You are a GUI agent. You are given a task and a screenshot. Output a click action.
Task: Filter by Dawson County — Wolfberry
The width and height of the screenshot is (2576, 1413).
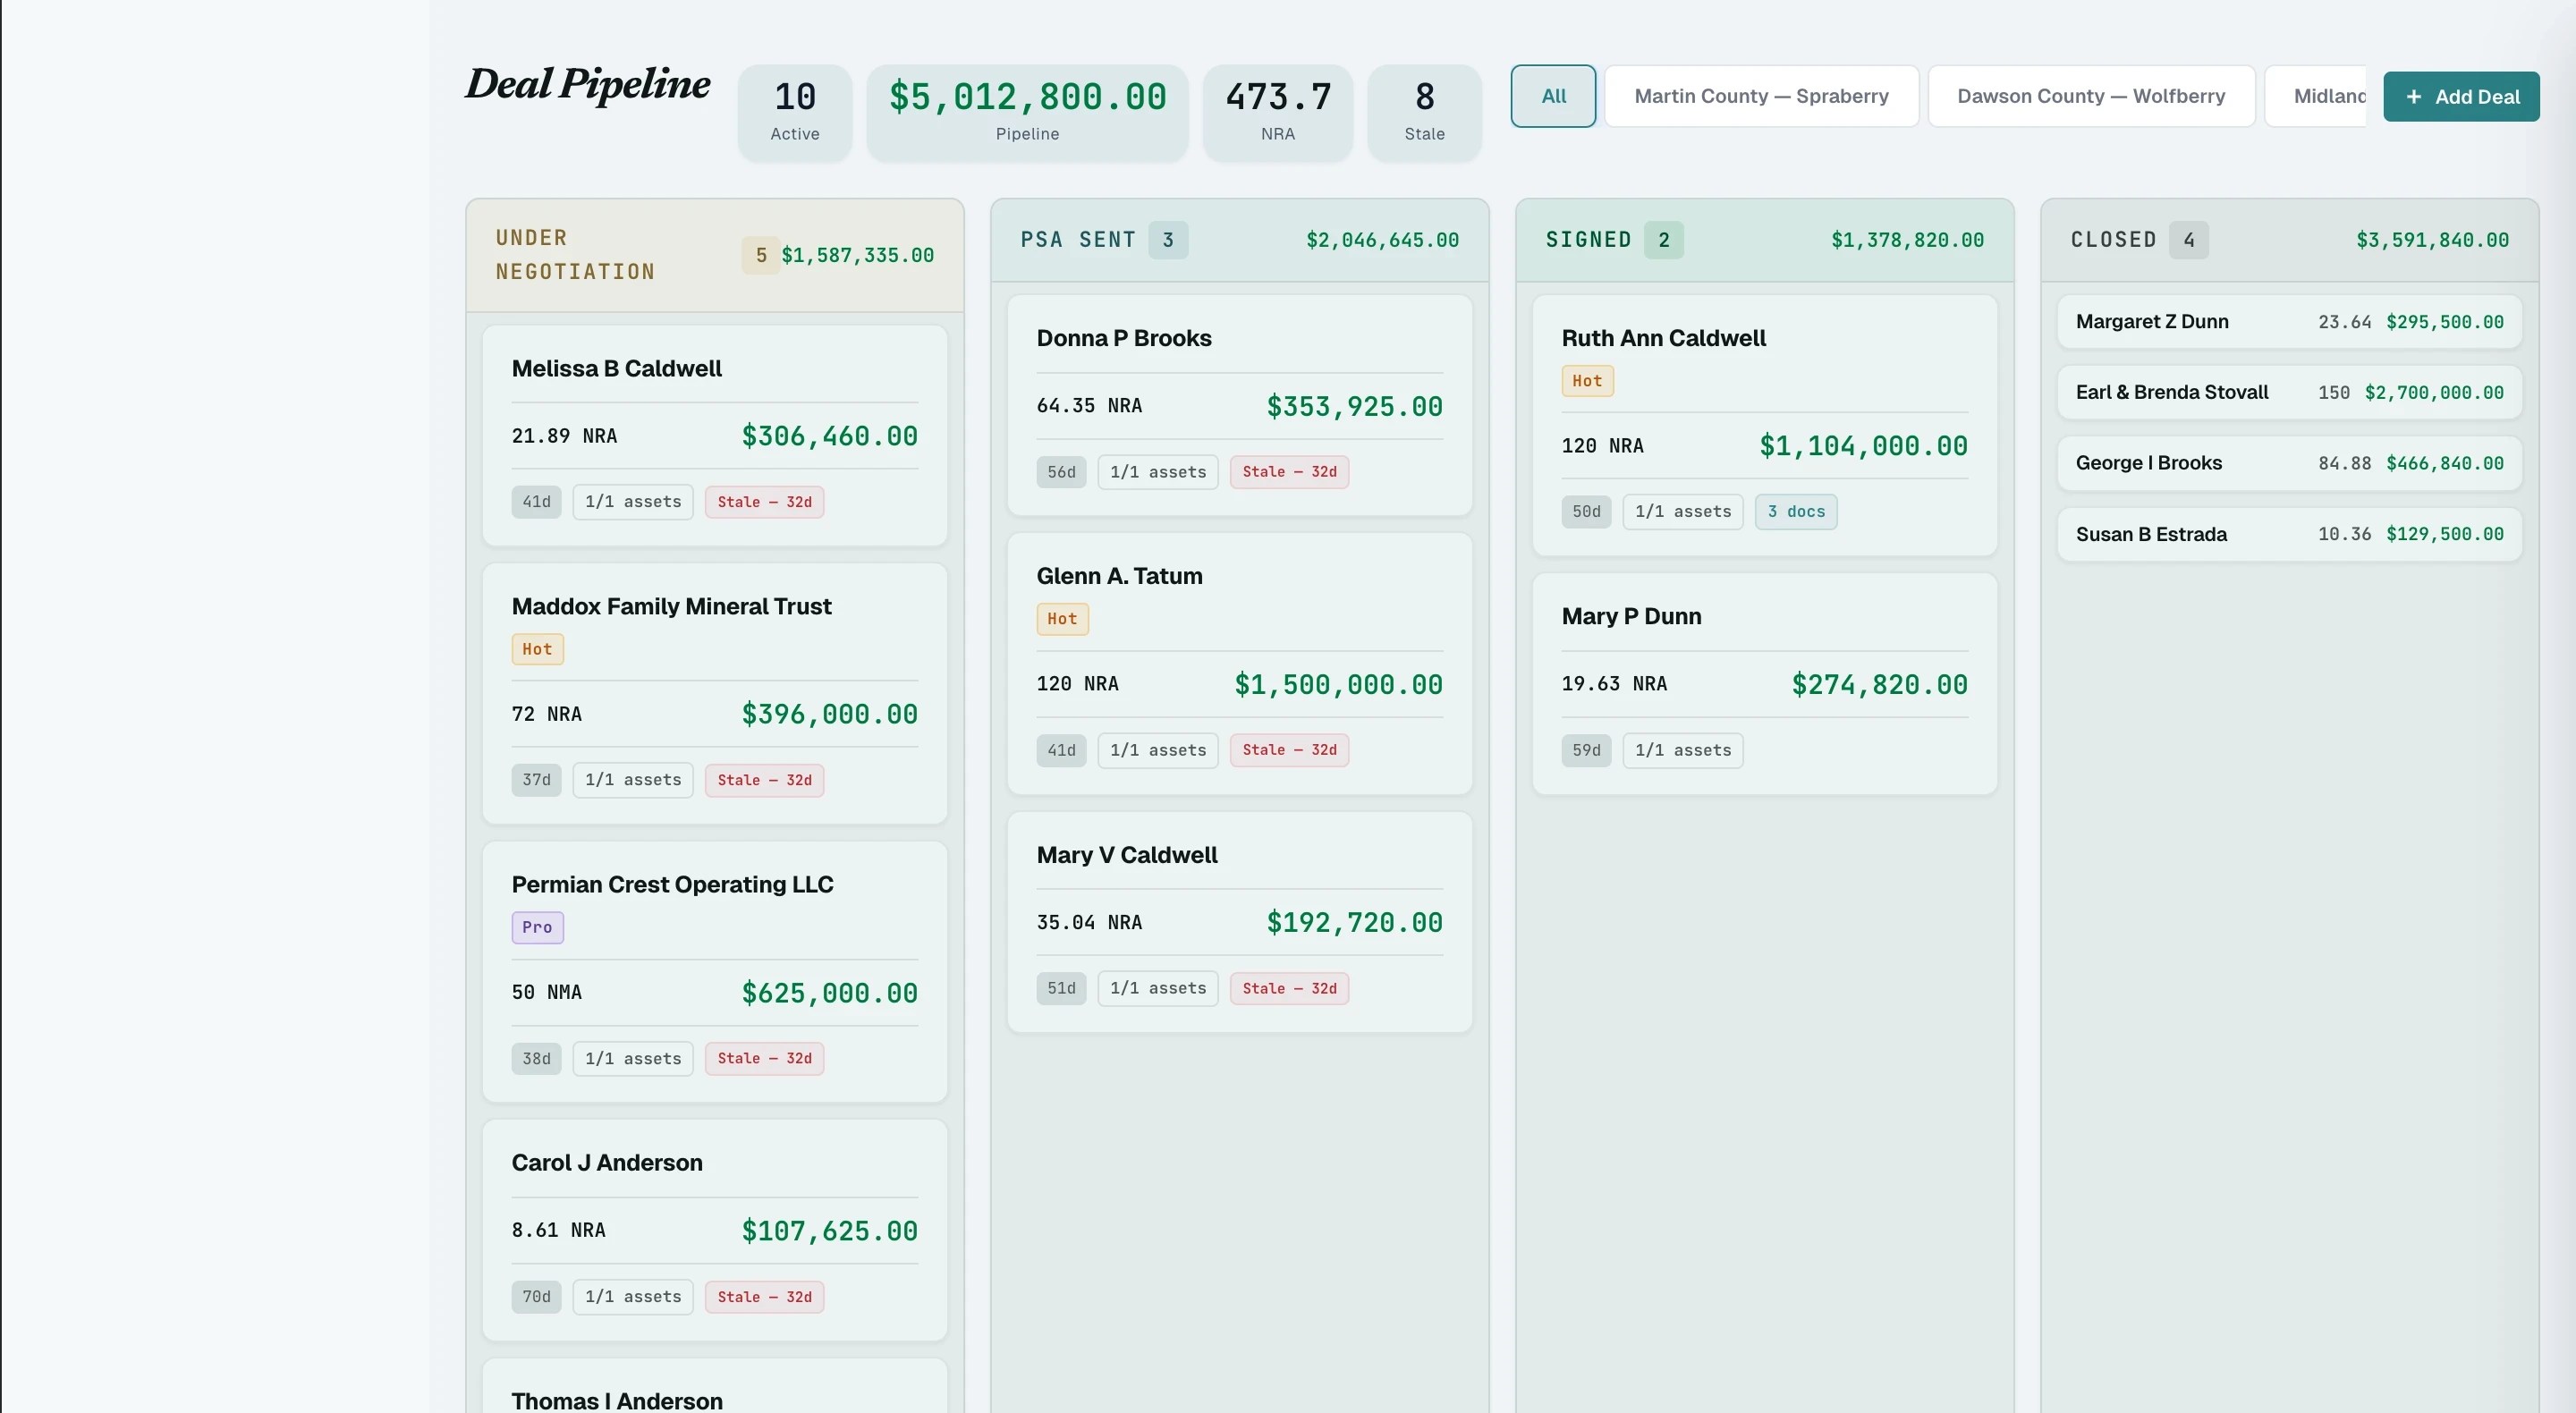pos(2091,96)
